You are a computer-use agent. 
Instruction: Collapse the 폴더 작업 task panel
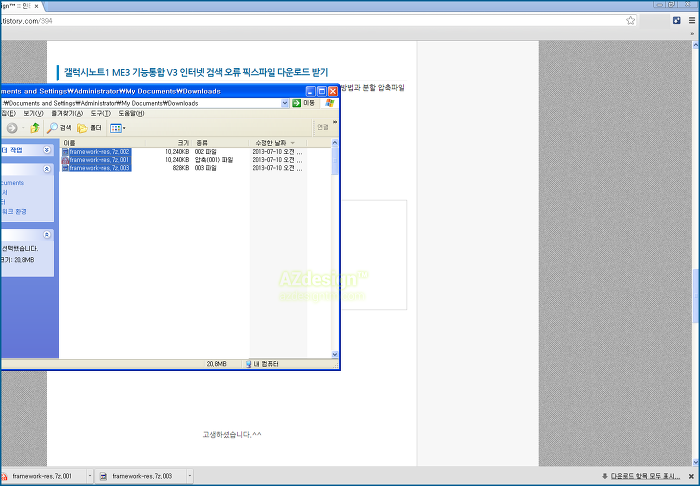46,150
